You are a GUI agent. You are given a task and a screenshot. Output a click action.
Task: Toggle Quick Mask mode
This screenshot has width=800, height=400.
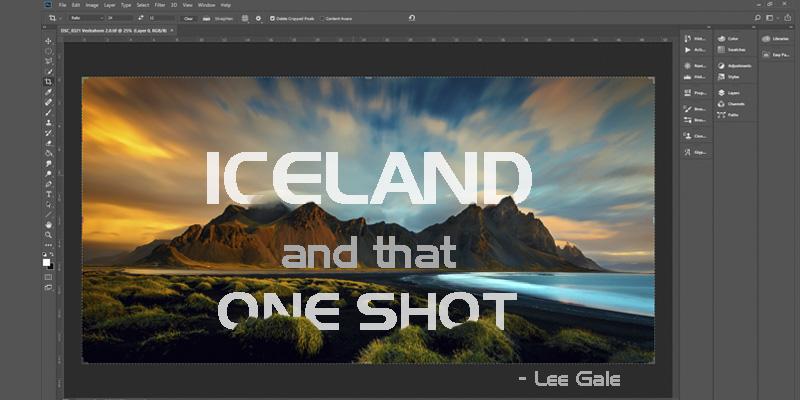coord(48,277)
